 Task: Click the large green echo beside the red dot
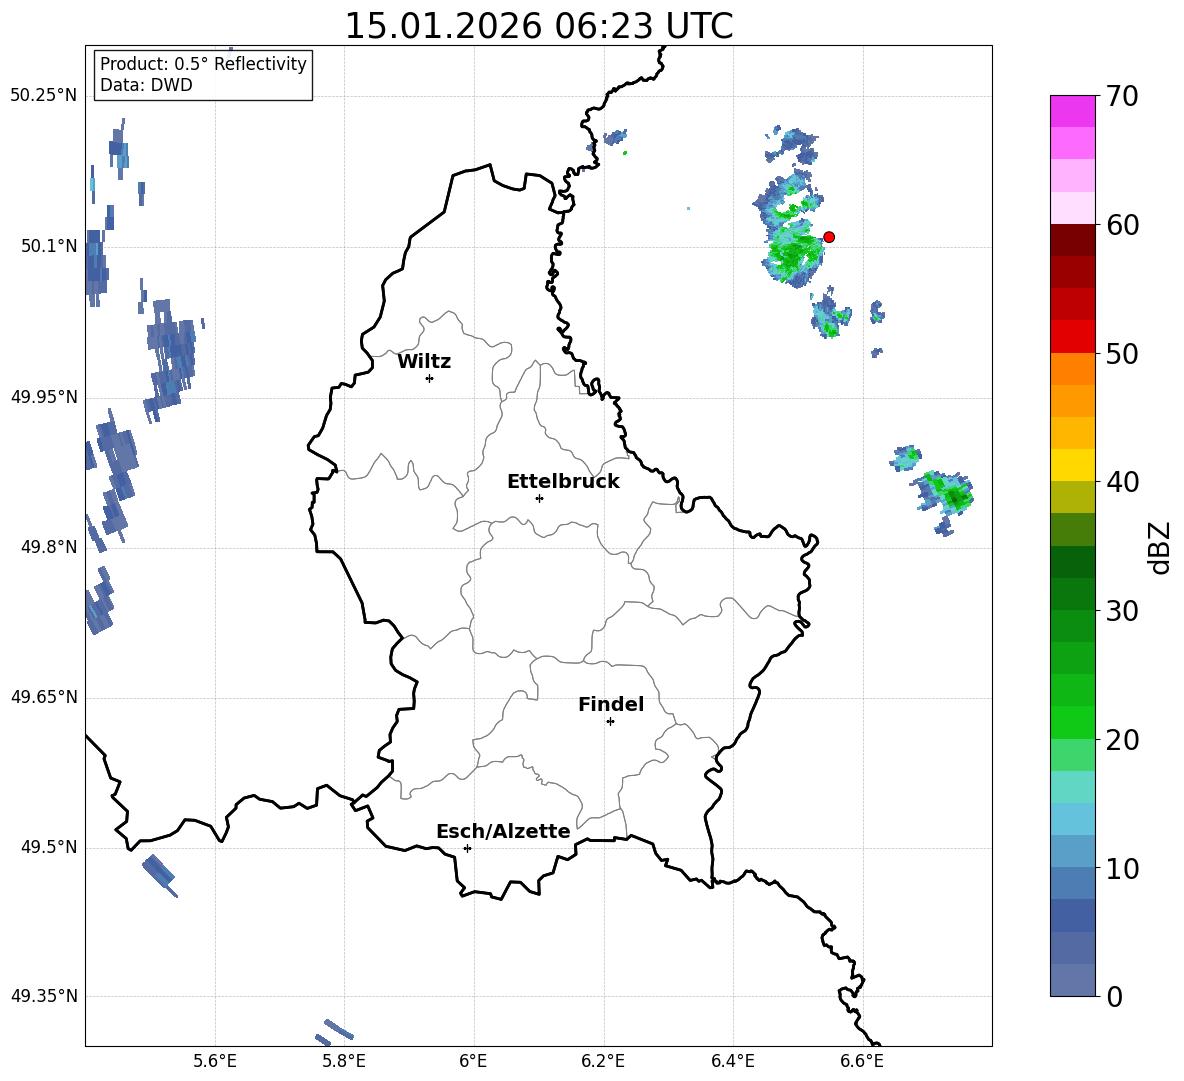pos(793,253)
